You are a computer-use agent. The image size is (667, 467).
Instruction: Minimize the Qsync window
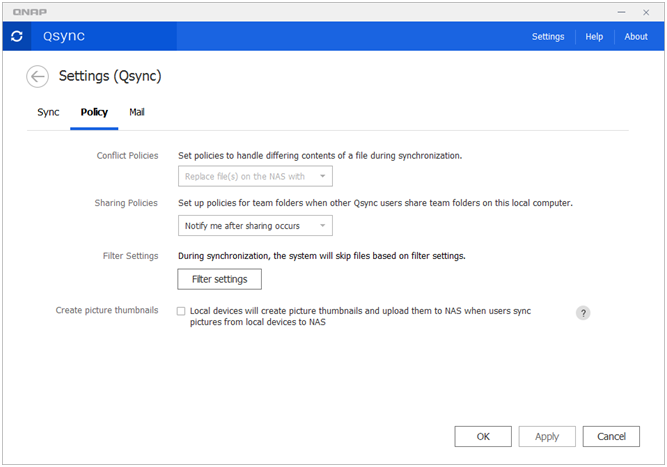pos(621,12)
